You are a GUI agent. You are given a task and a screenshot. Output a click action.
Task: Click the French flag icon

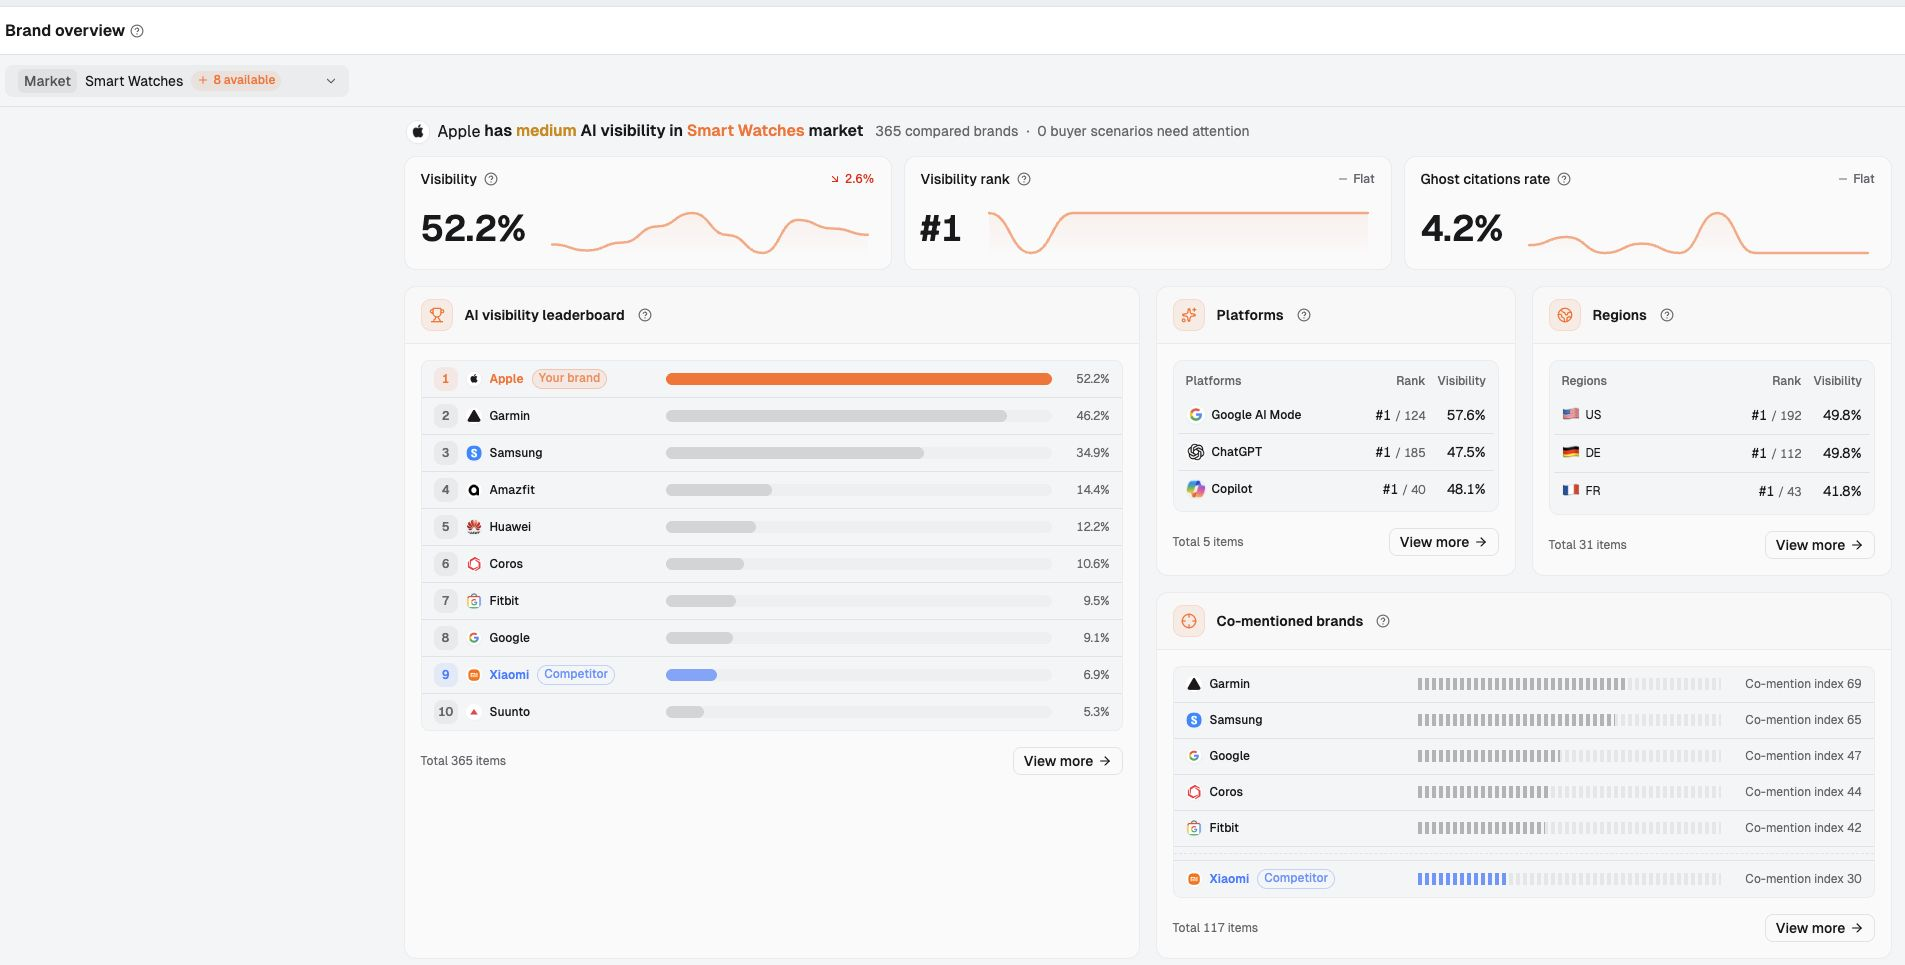click(x=1571, y=490)
